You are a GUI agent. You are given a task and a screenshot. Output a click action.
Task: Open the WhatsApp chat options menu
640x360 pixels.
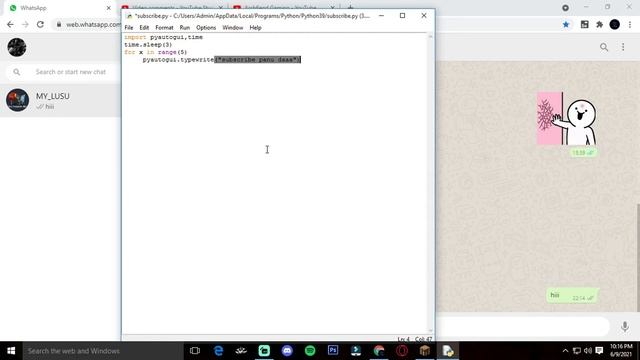point(623,47)
